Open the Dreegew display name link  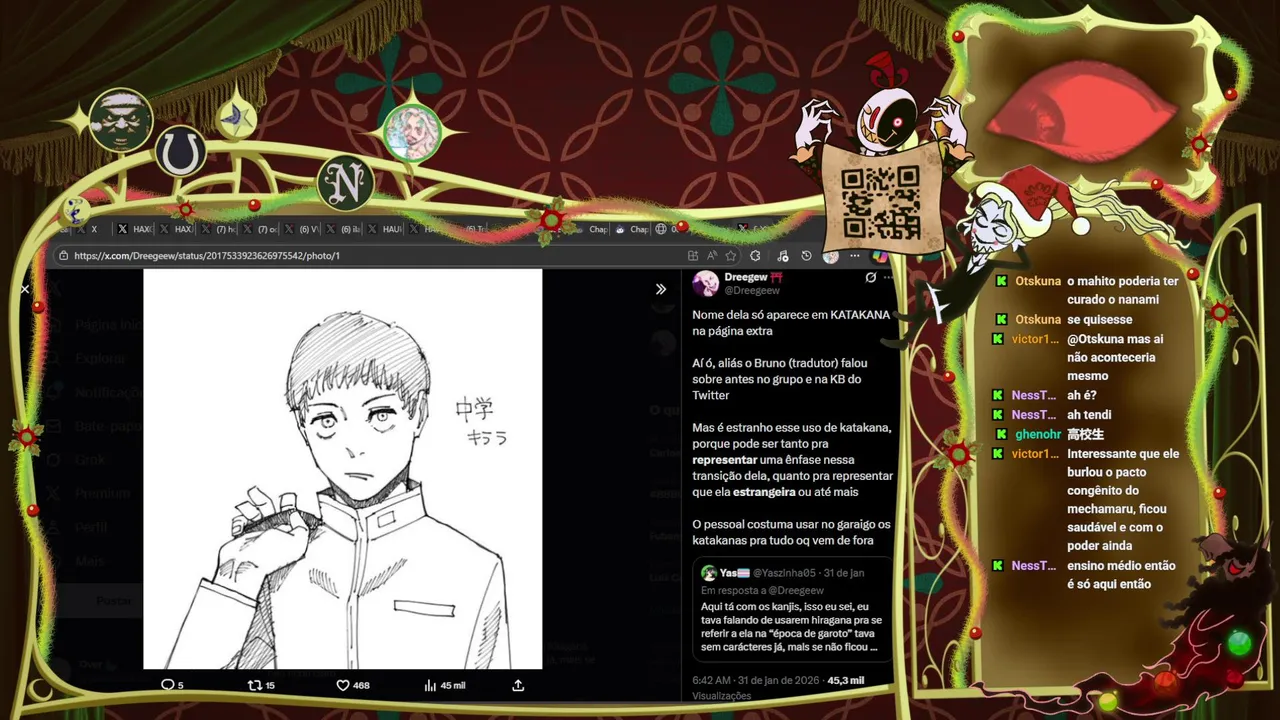point(746,277)
